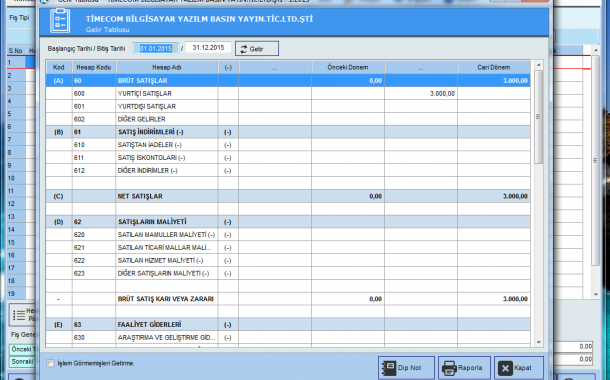610x380 pixels.
Task: Click the printer icon on Raporla
Action: [x=449, y=368]
